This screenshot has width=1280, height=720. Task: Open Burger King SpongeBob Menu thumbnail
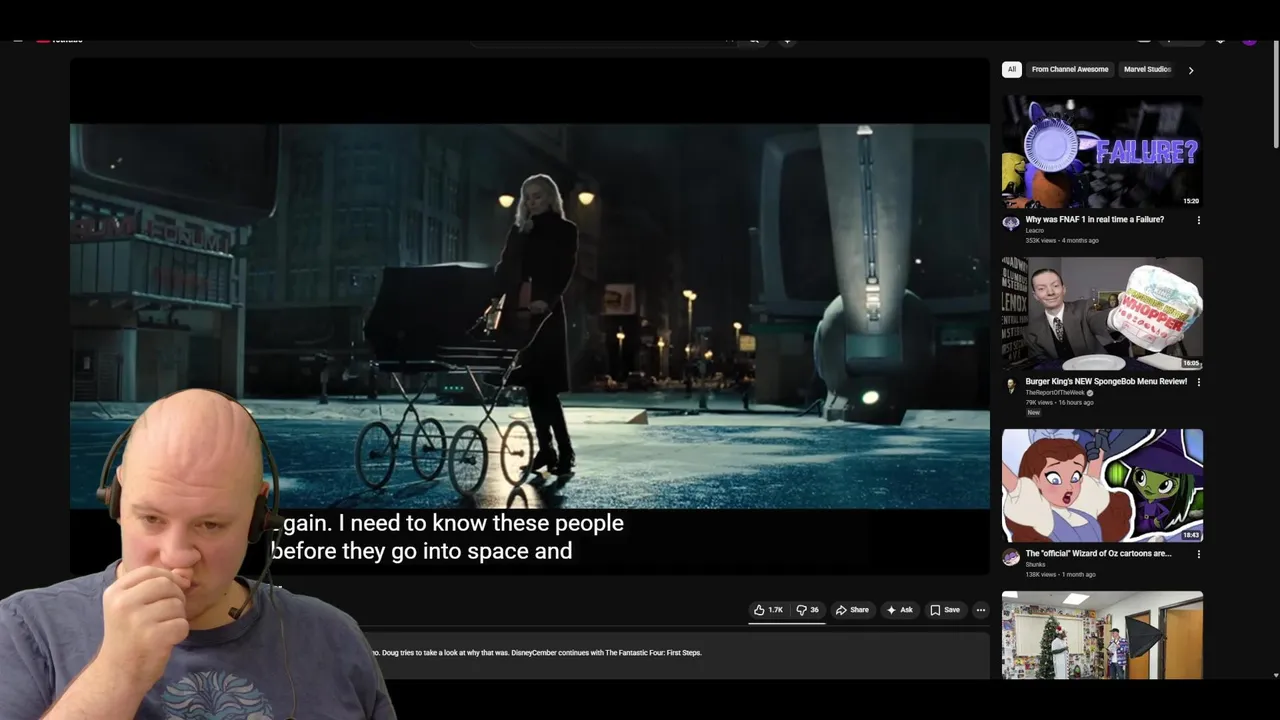click(x=1102, y=313)
